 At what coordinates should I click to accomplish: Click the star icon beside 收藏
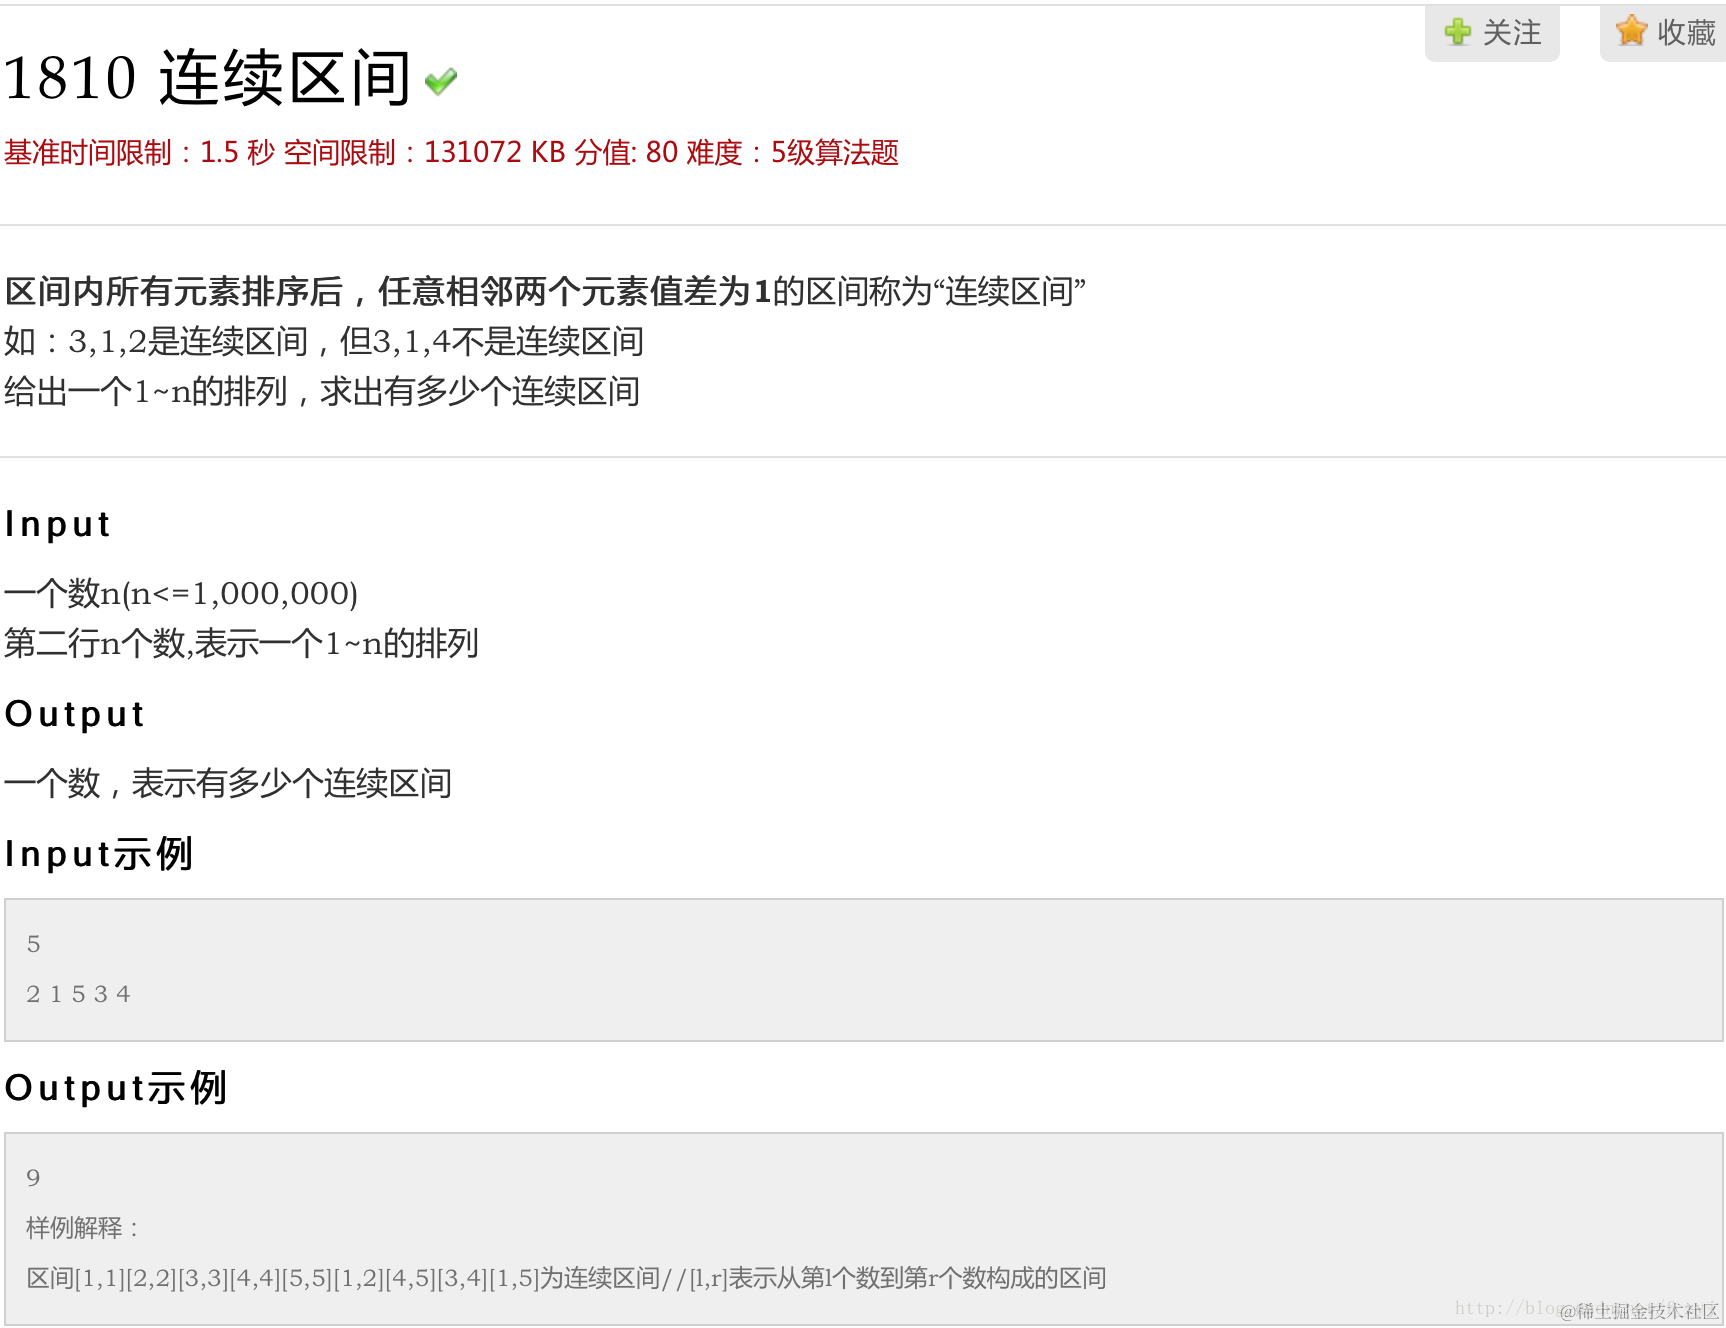1631,31
